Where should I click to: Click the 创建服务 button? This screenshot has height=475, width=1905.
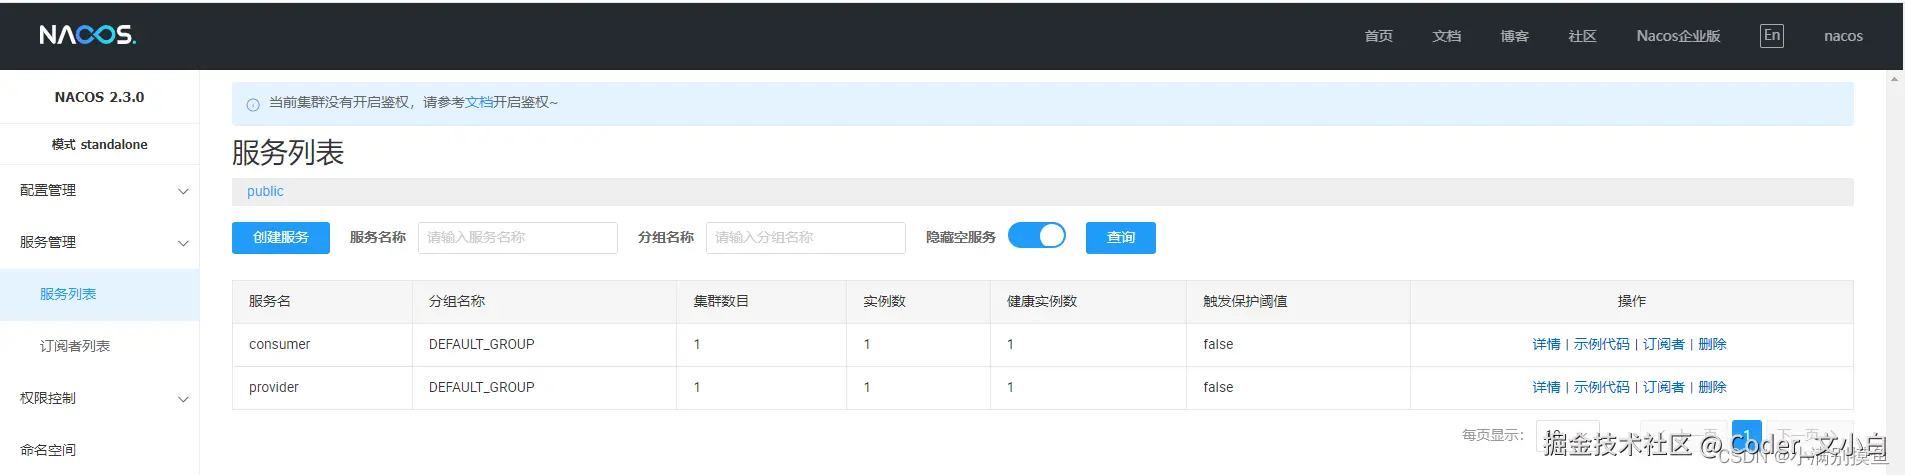[x=281, y=238]
